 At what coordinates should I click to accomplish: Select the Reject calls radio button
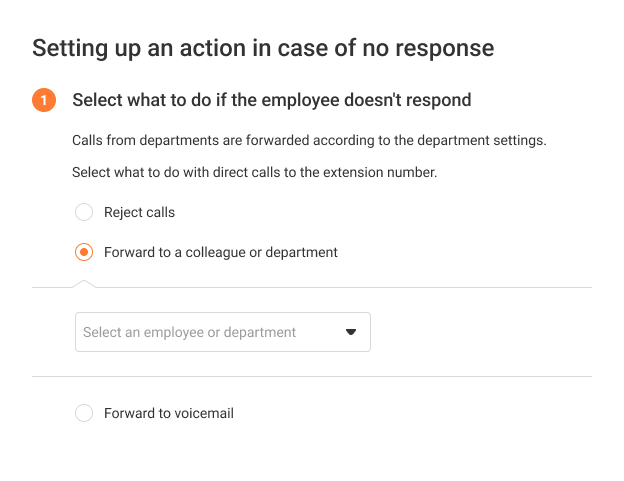pyautogui.click(x=84, y=212)
